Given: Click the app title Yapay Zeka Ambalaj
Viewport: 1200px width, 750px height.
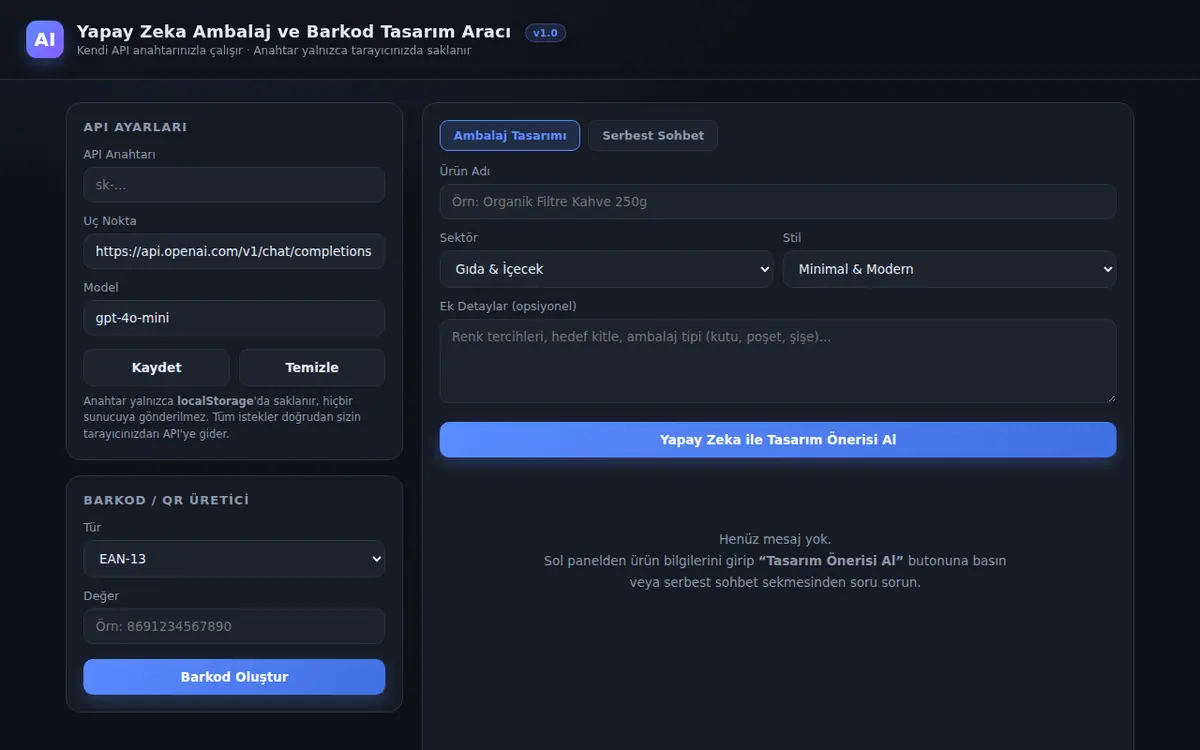Looking at the screenshot, I should click(x=293, y=31).
